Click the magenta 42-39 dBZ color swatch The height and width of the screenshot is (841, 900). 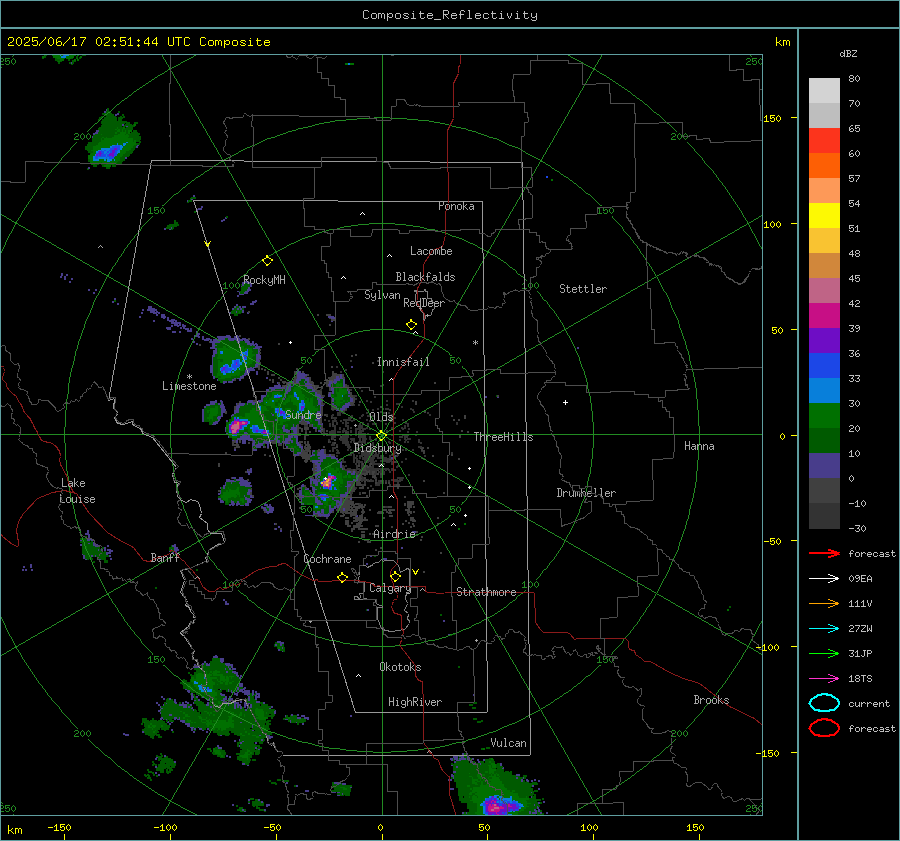click(824, 316)
